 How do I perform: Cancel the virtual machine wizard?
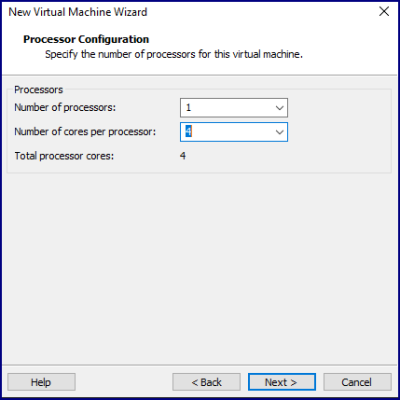(357, 382)
